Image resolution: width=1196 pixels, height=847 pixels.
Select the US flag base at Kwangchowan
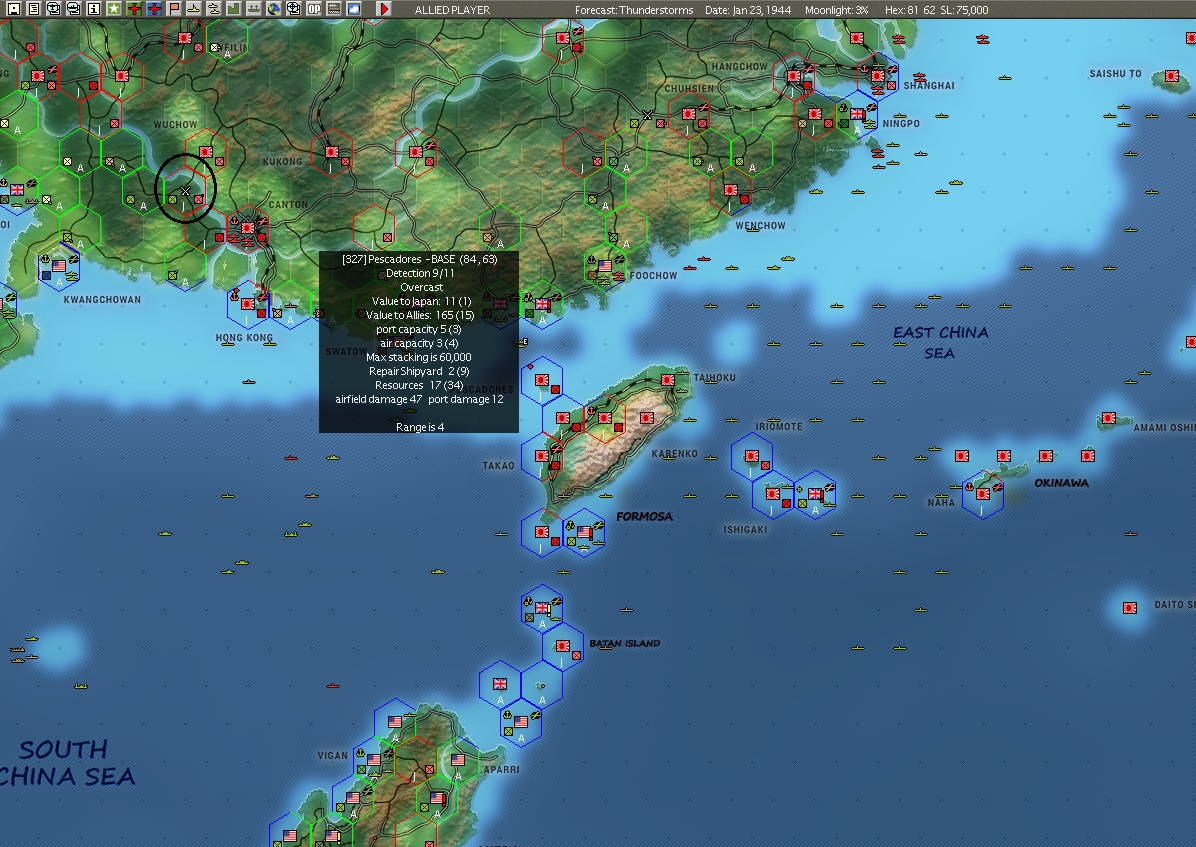coord(59,266)
